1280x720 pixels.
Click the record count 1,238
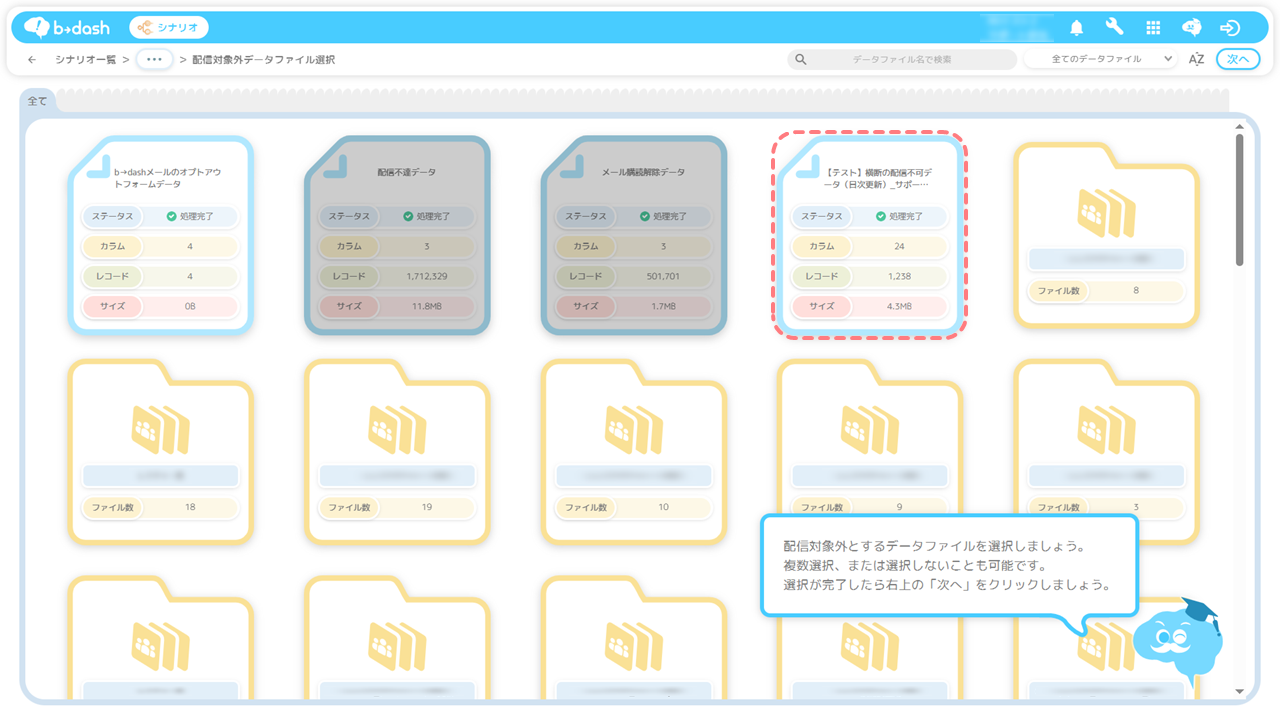point(899,276)
